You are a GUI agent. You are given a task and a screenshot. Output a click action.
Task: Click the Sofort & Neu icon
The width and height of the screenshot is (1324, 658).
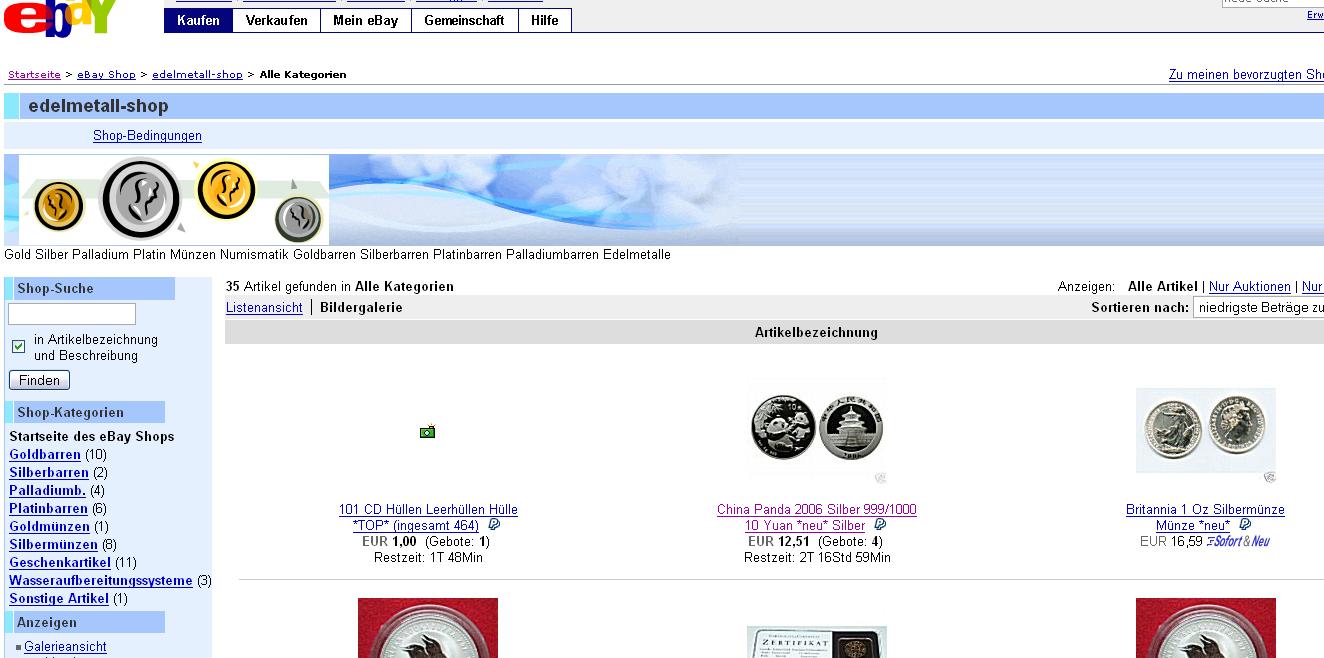(x=1238, y=541)
